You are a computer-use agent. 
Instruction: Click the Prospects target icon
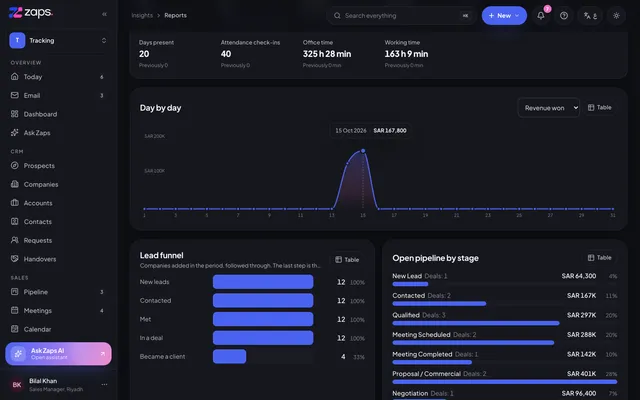pos(15,165)
